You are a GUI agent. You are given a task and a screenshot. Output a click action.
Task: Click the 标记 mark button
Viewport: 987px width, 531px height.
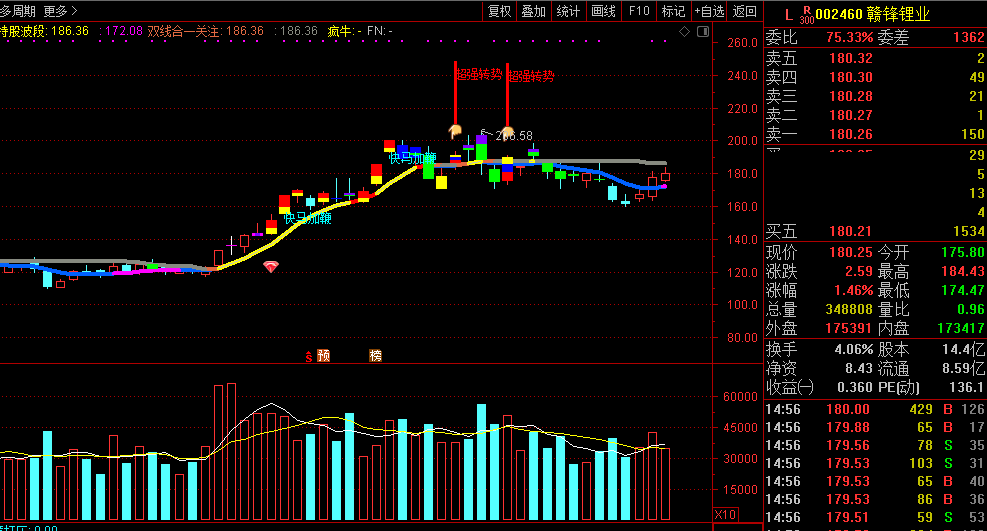[x=673, y=11]
